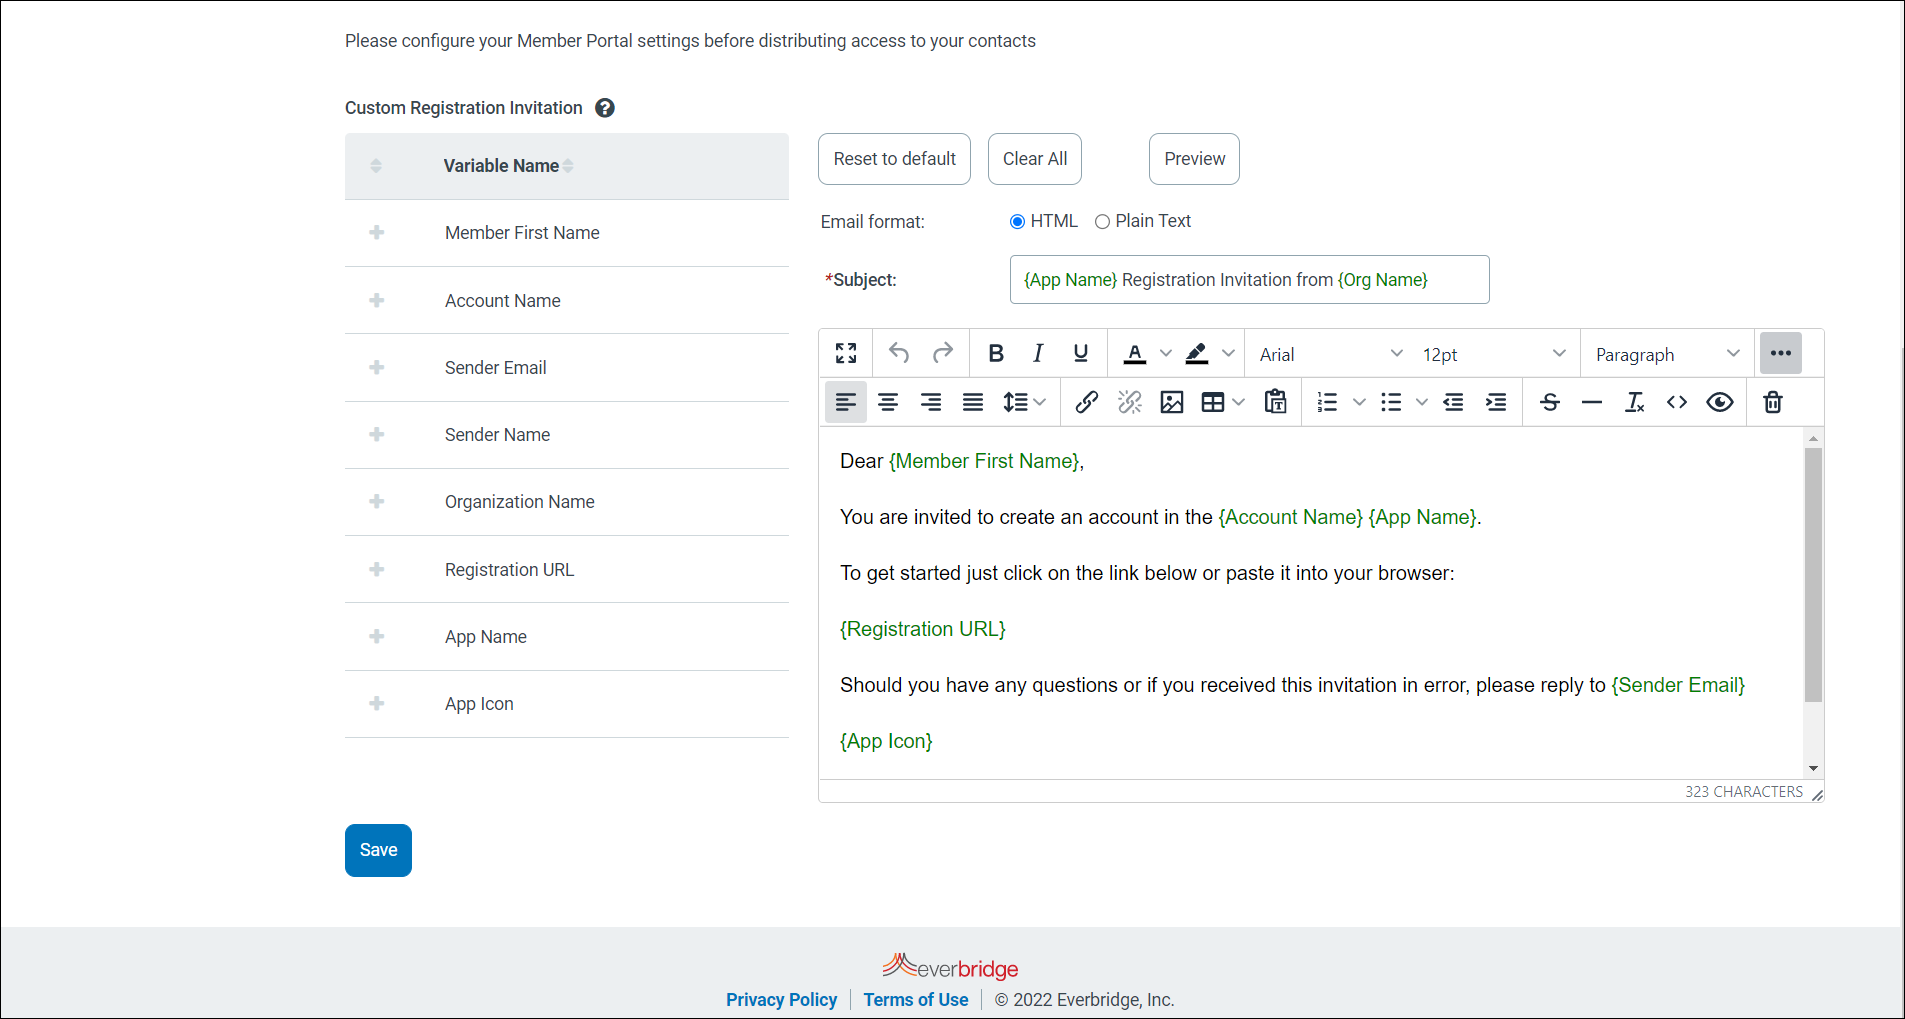The height and width of the screenshot is (1019, 1905).
Task: Click the trash icon in editor toolbar
Action: point(1772,402)
